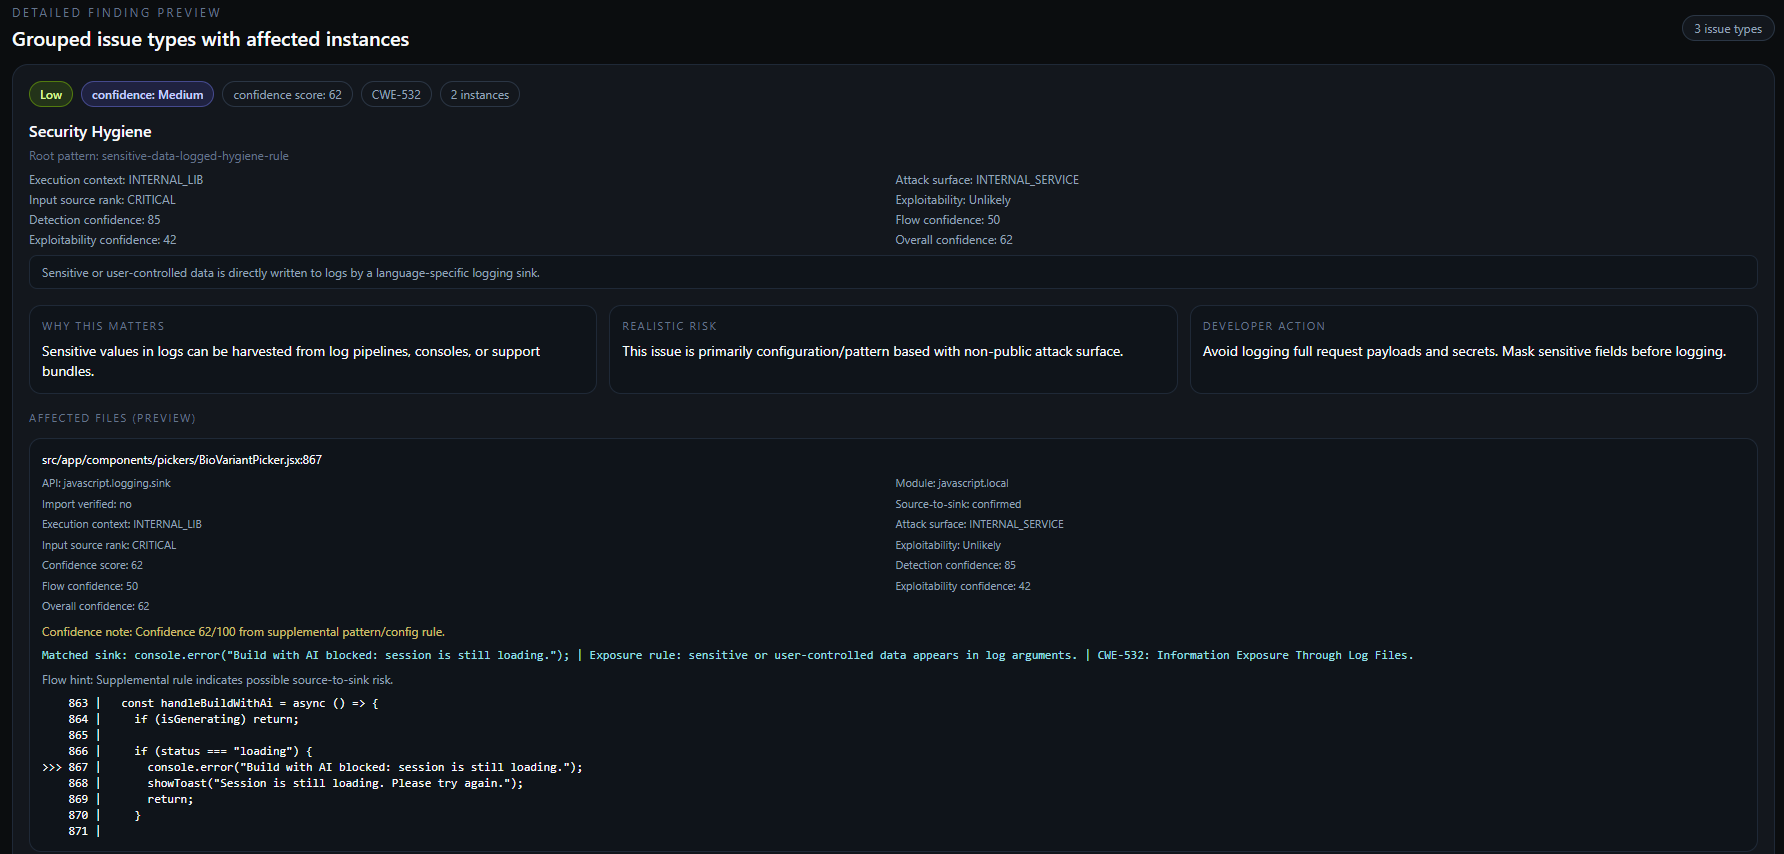The width and height of the screenshot is (1784, 854).
Task: Select the 'Security Hygiene' heading
Action: pos(90,132)
